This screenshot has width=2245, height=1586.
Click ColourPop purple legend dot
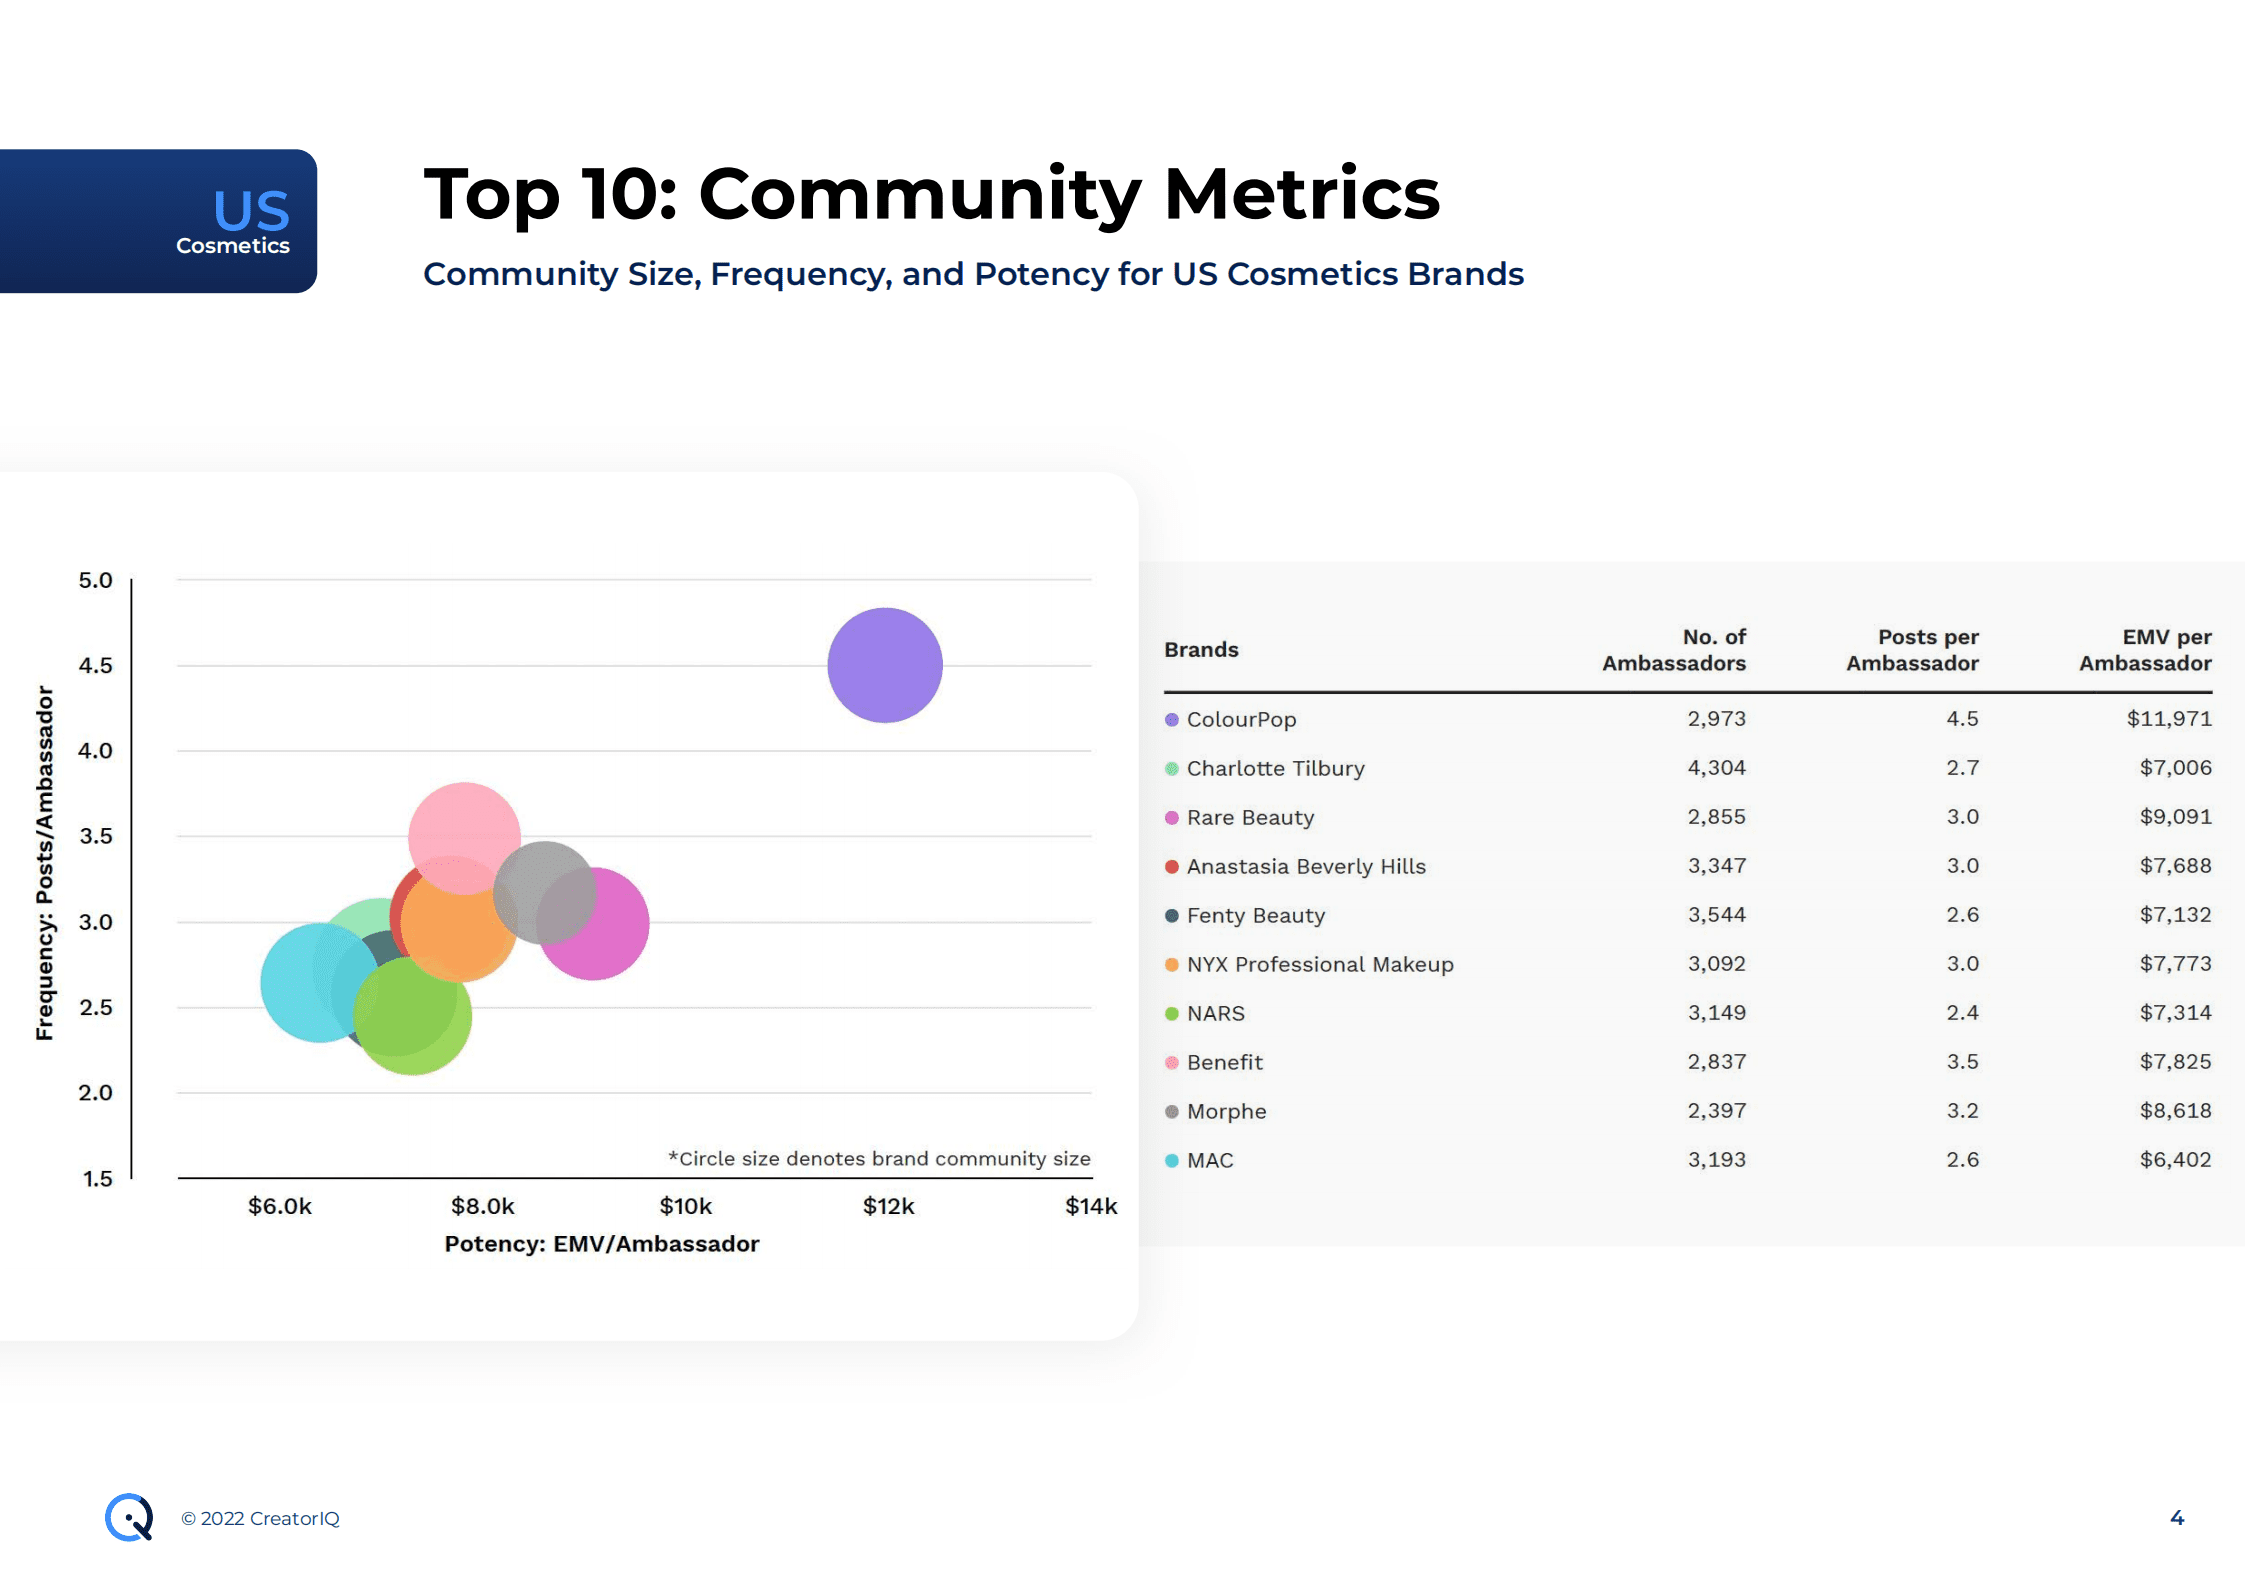pyautogui.click(x=1172, y=719)
